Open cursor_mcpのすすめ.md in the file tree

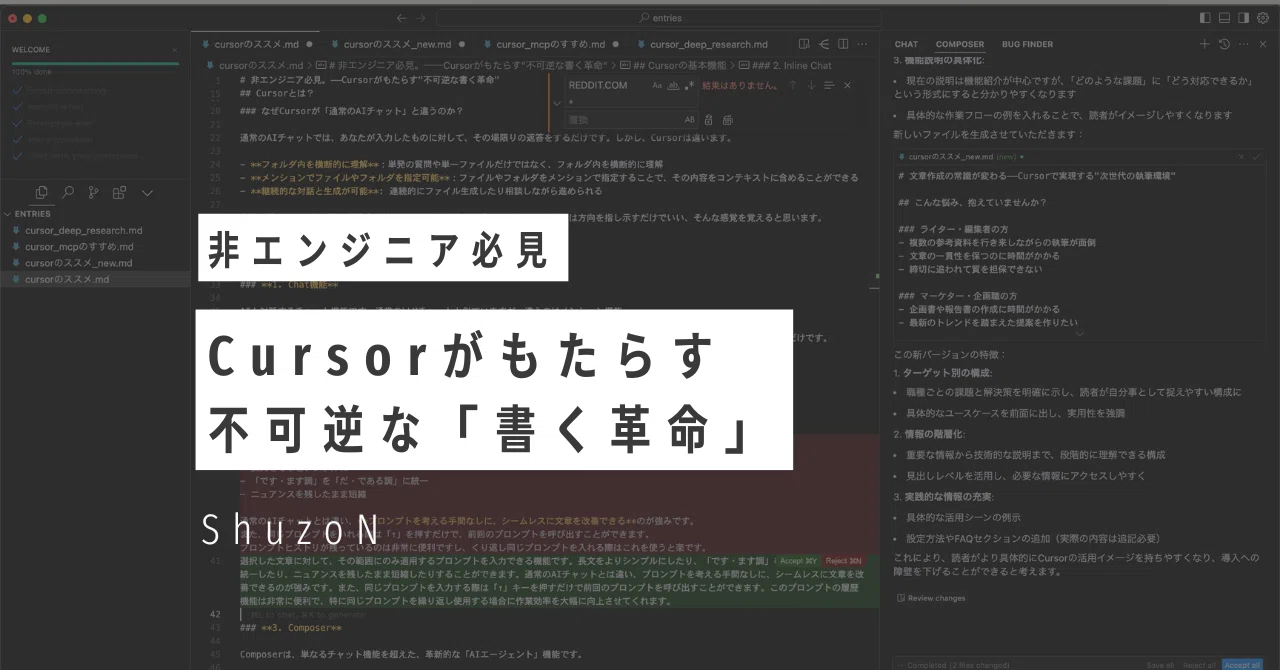[95, 246]
